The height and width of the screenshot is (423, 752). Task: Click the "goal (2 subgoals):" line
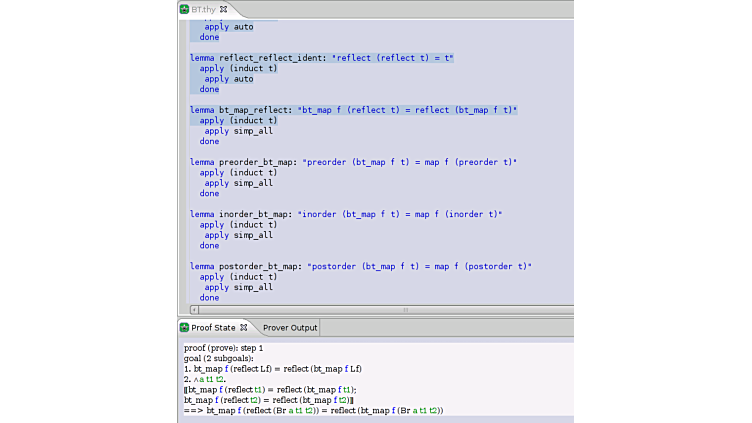219,357
